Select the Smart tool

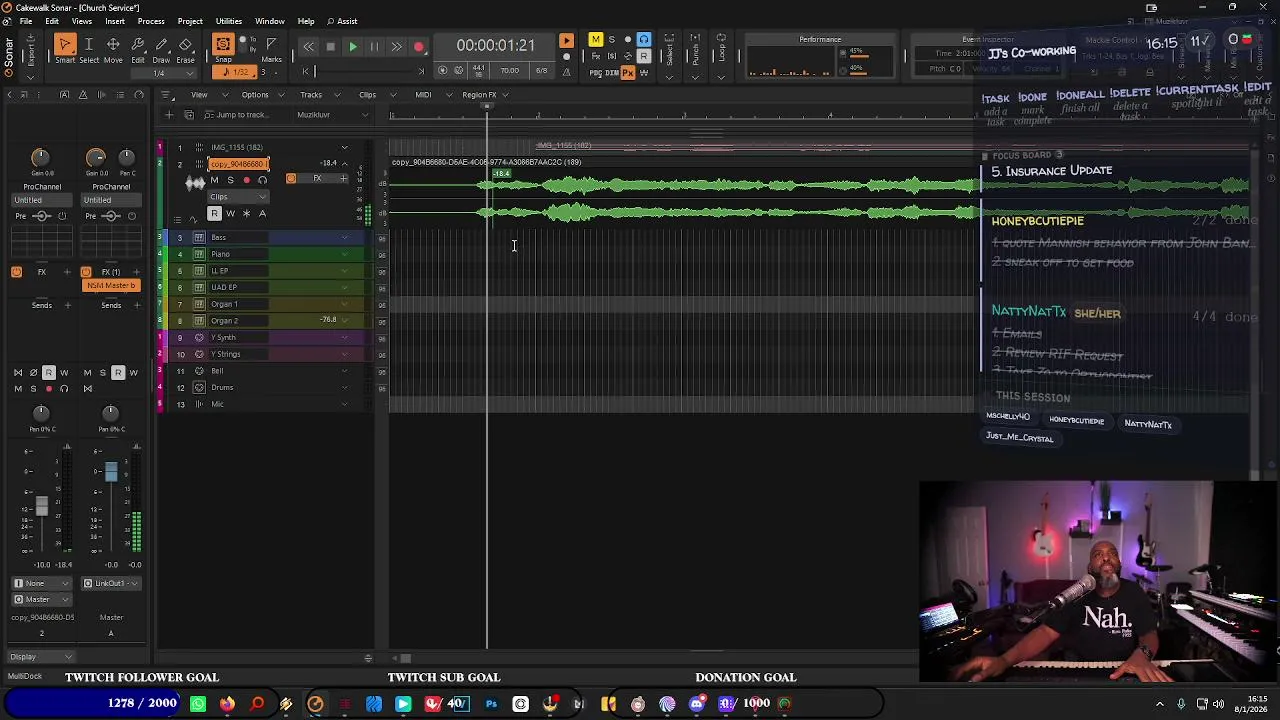64,48
